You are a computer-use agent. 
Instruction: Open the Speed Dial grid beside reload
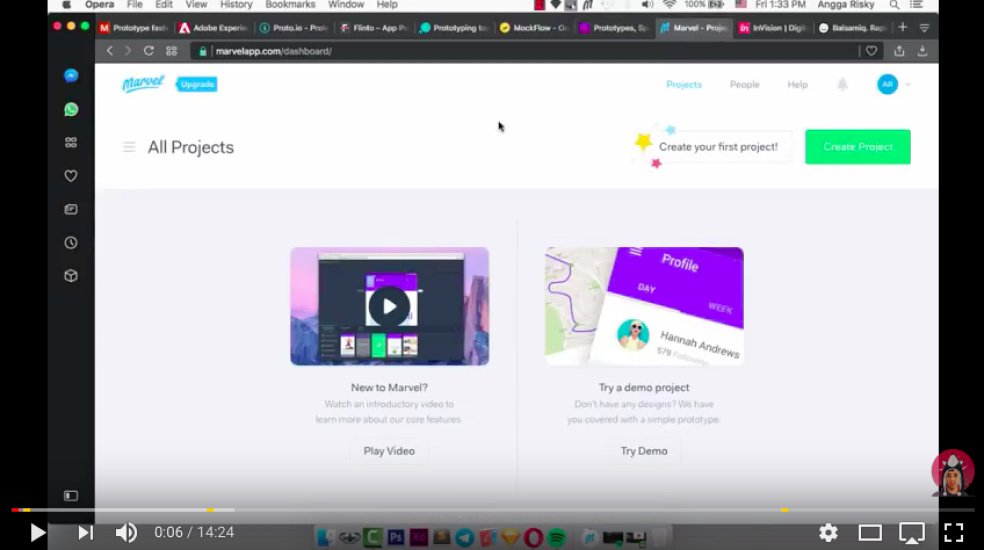[x=171, y=51]
